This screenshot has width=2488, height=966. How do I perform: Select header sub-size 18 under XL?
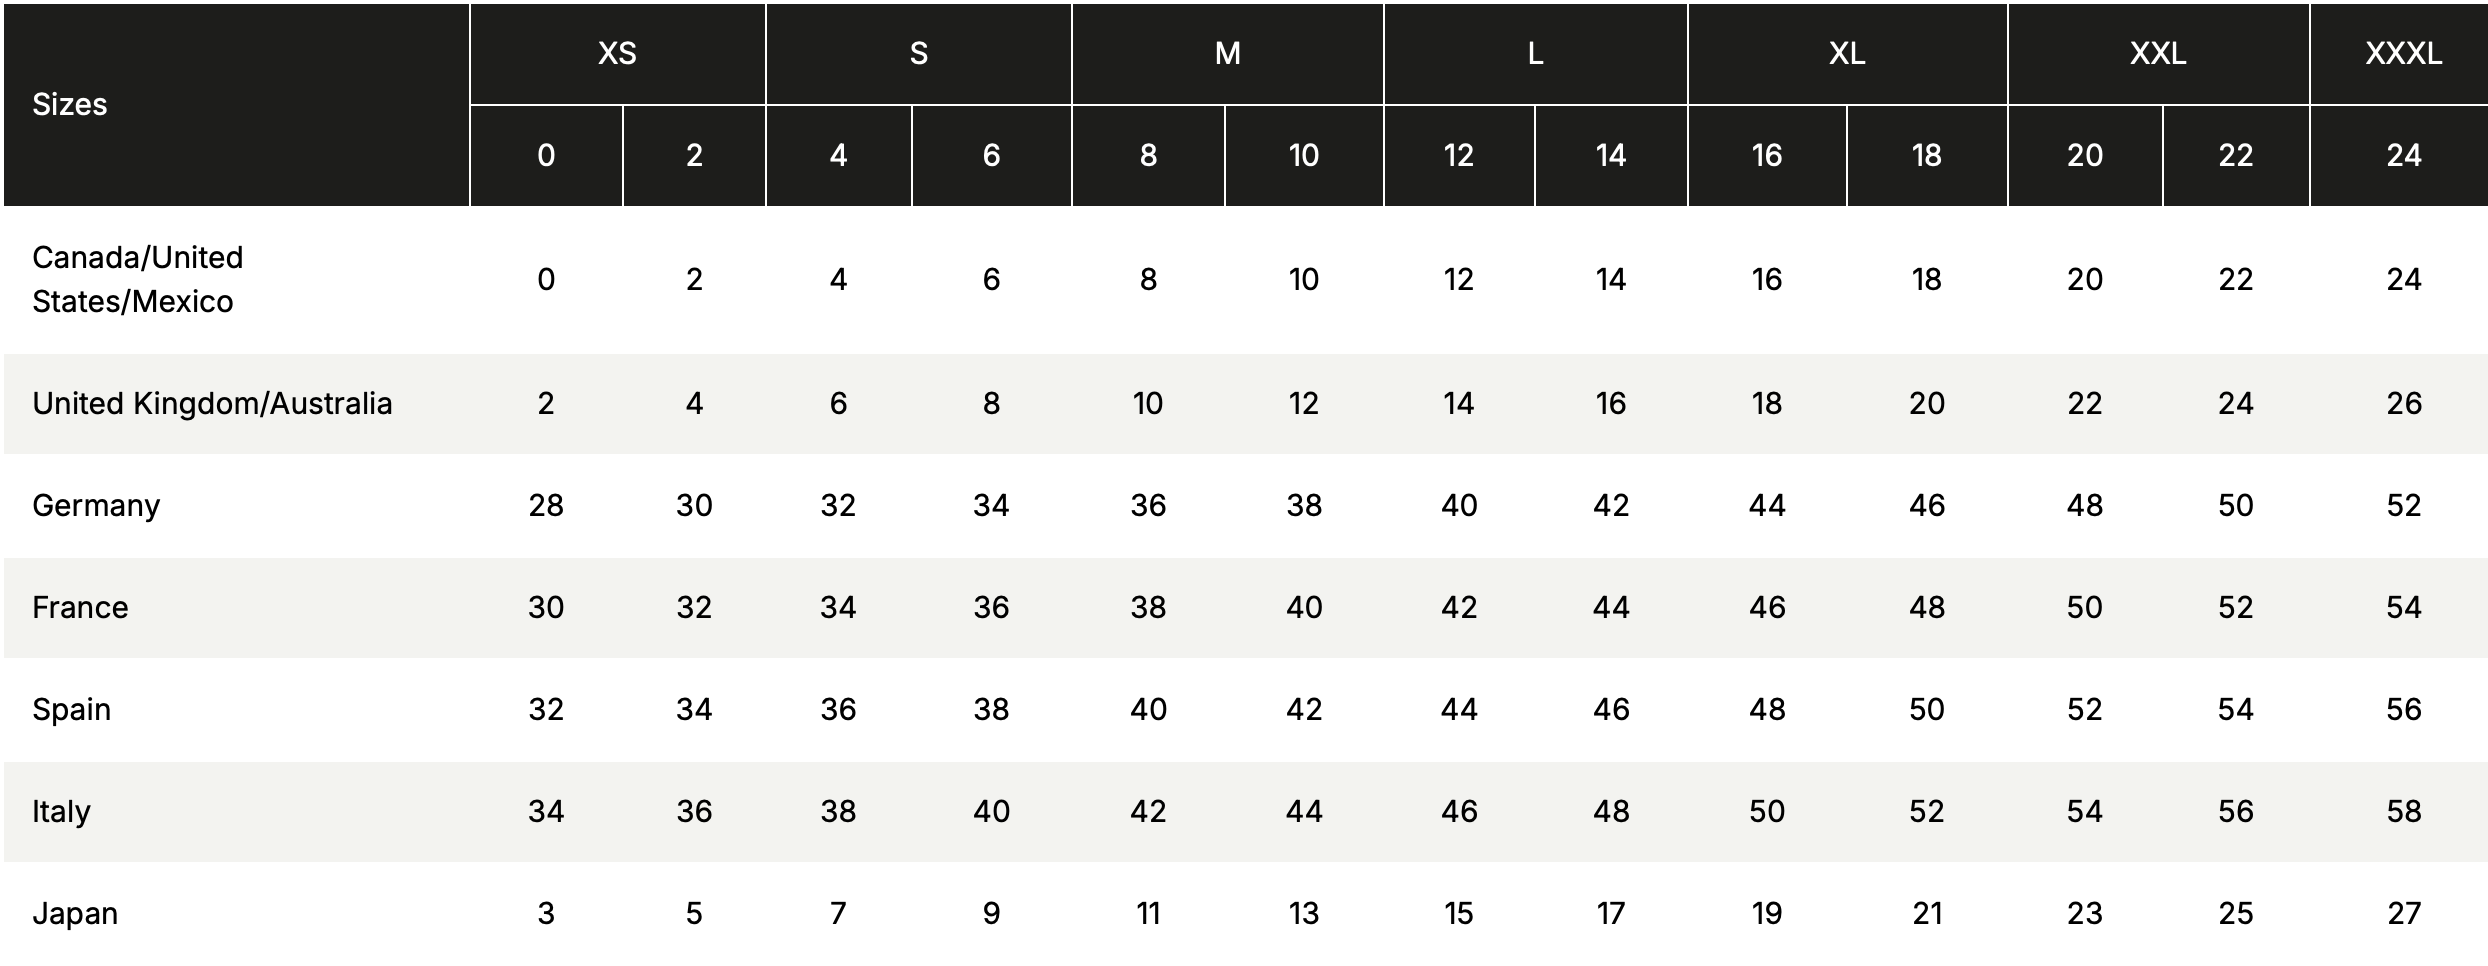coord(1926,155)
